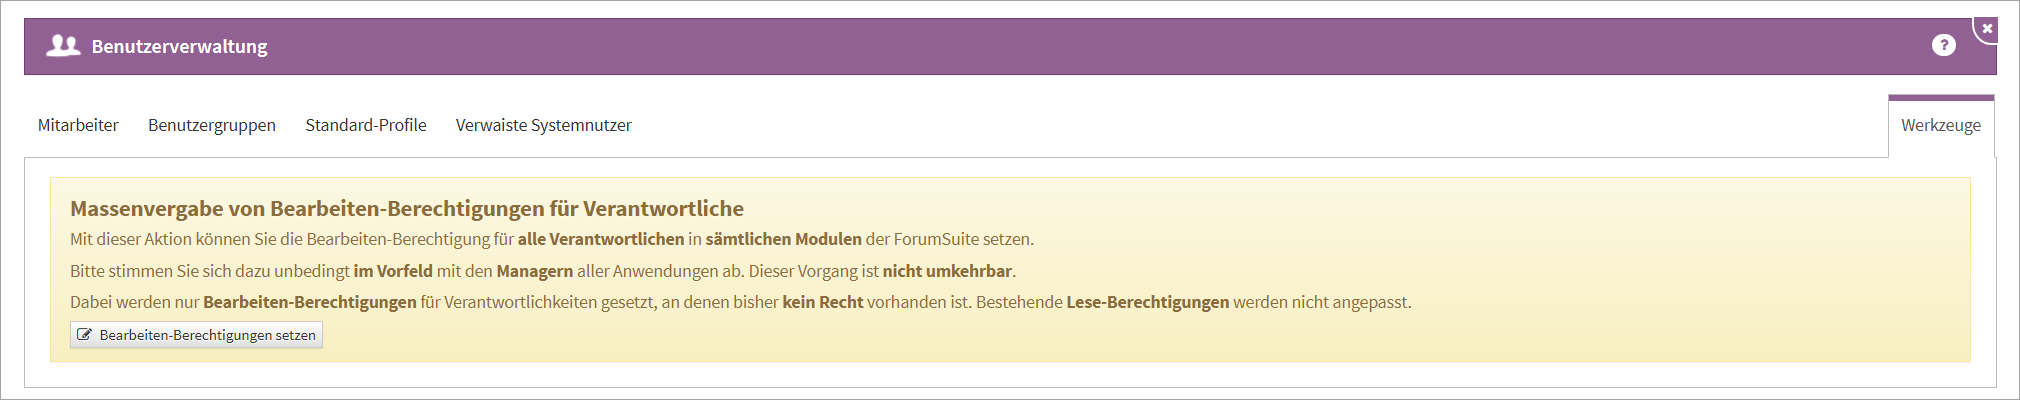Click the Benutzerverwaltung header title
The height and width of the screenshot is (400, 2020).
tap(180, 46)
